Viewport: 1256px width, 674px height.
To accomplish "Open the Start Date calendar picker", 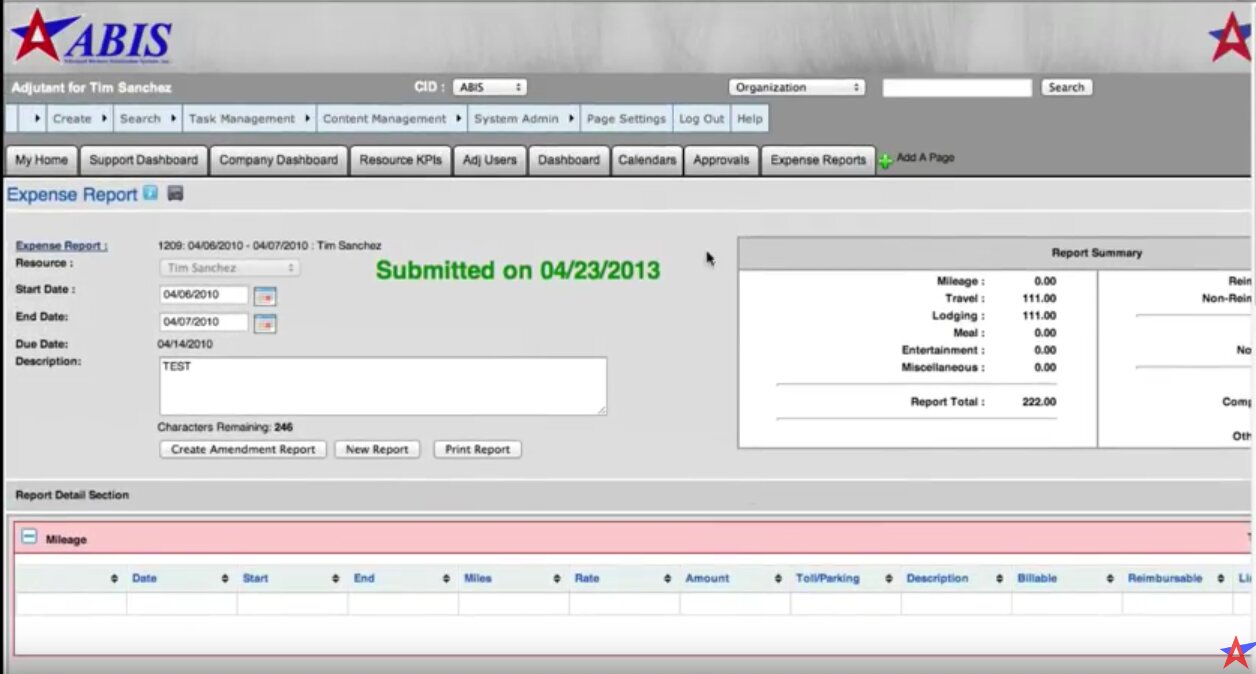I will click(x=265, y=295).
